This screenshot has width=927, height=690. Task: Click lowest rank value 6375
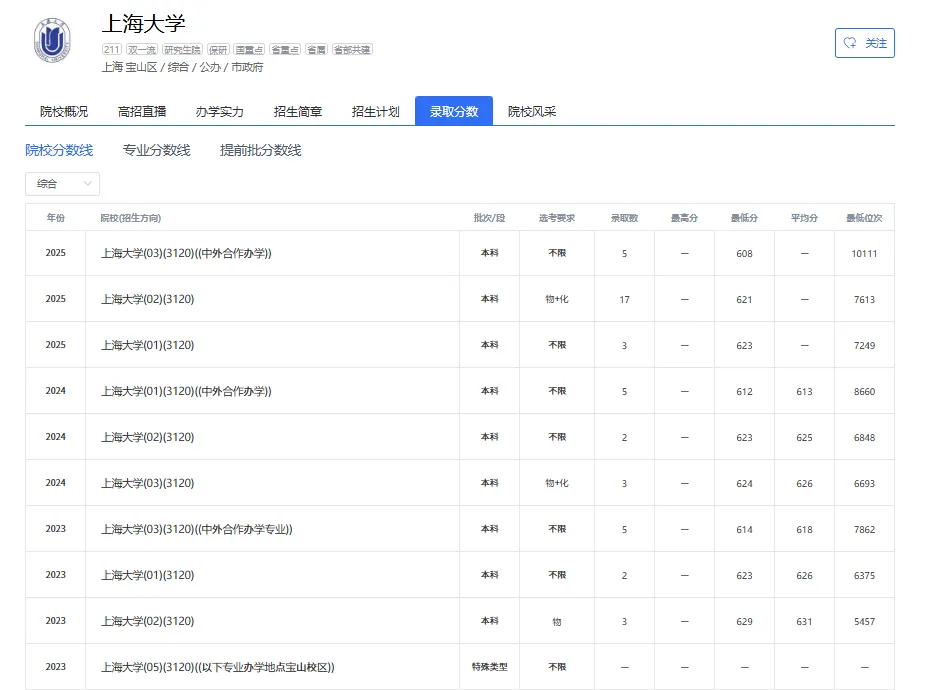click(x=864, y=575)
